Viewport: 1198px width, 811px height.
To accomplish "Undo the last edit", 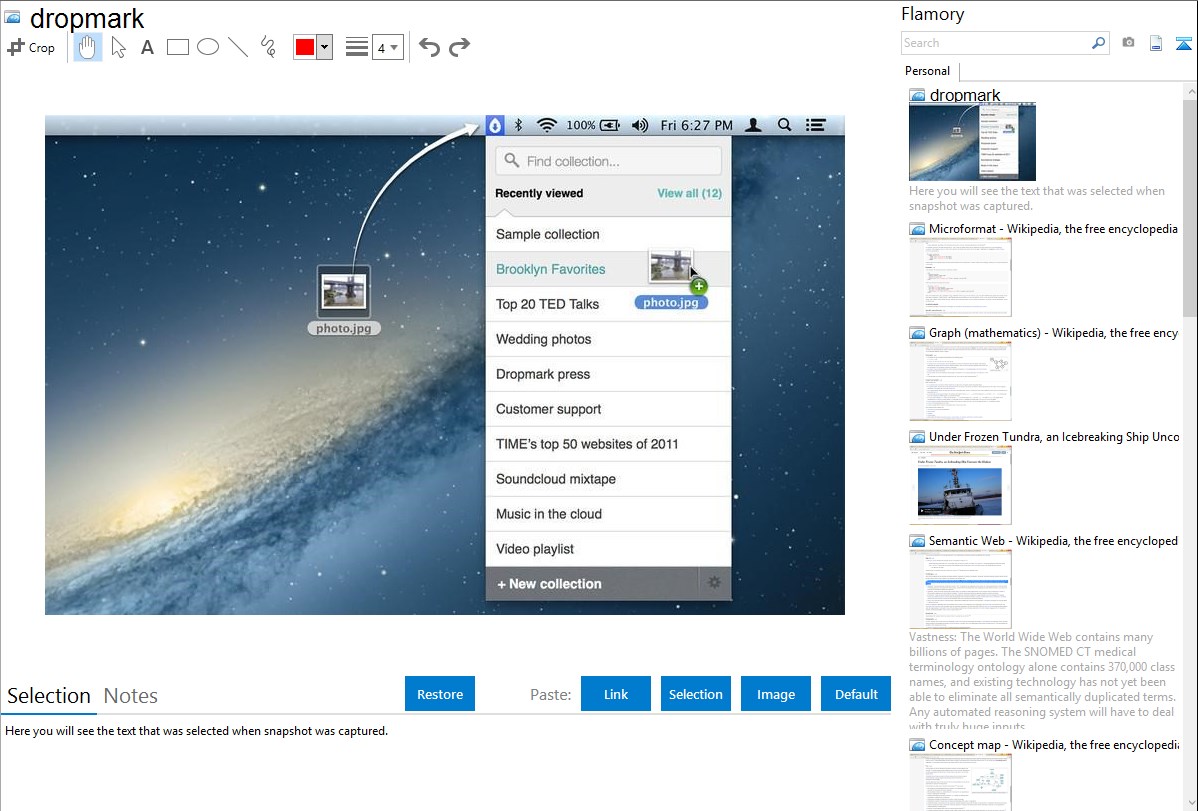I will 429,47.
